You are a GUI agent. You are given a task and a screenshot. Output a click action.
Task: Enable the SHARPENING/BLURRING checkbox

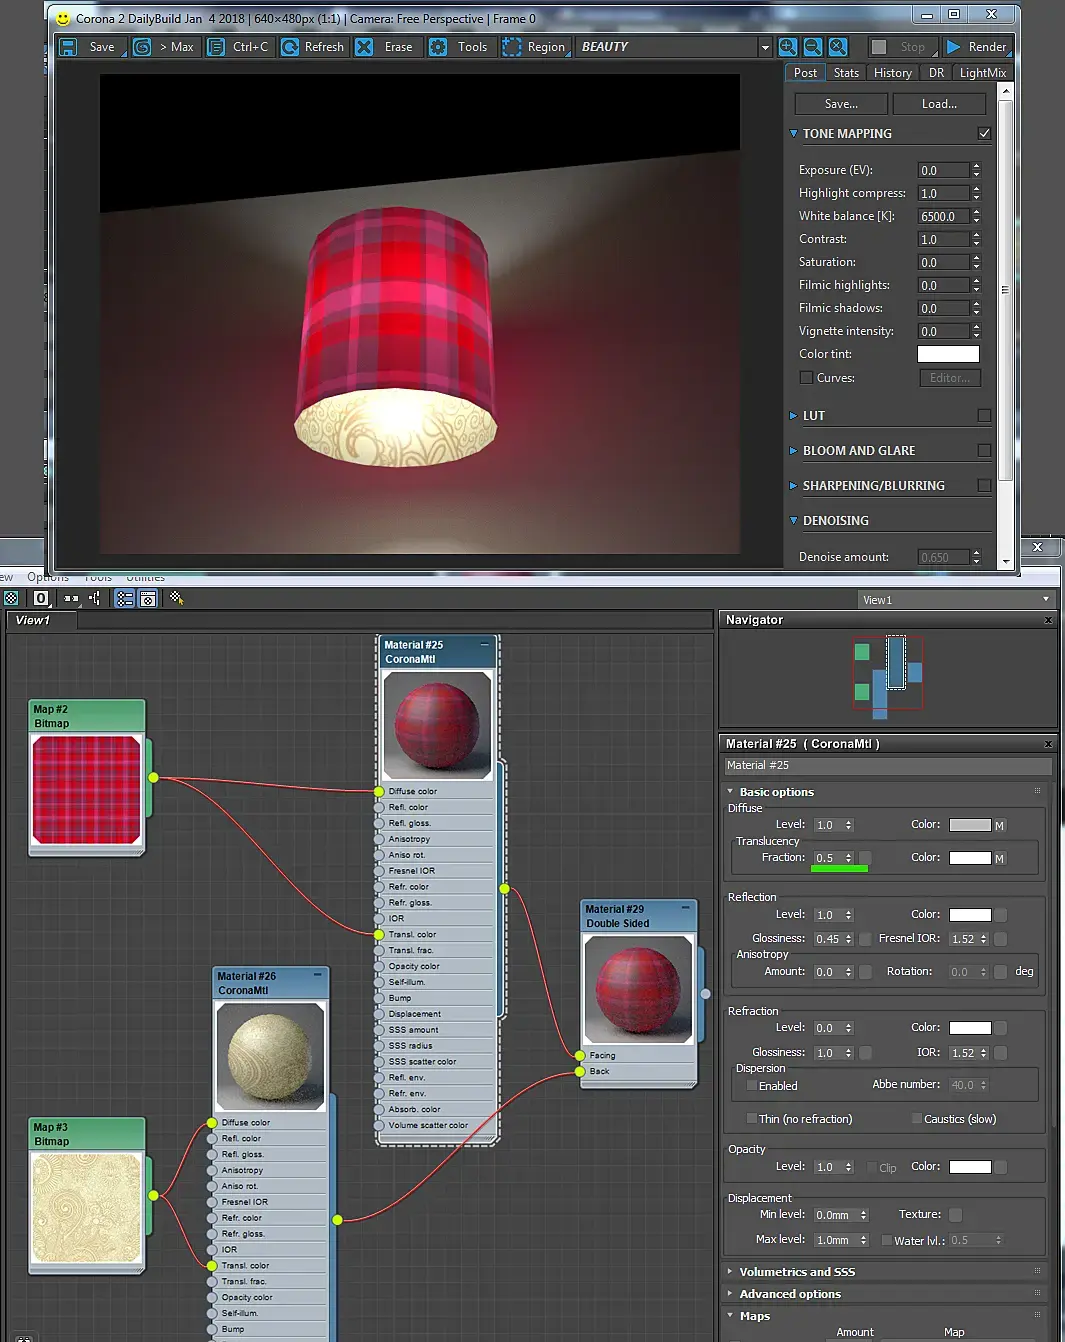[984, 485]
